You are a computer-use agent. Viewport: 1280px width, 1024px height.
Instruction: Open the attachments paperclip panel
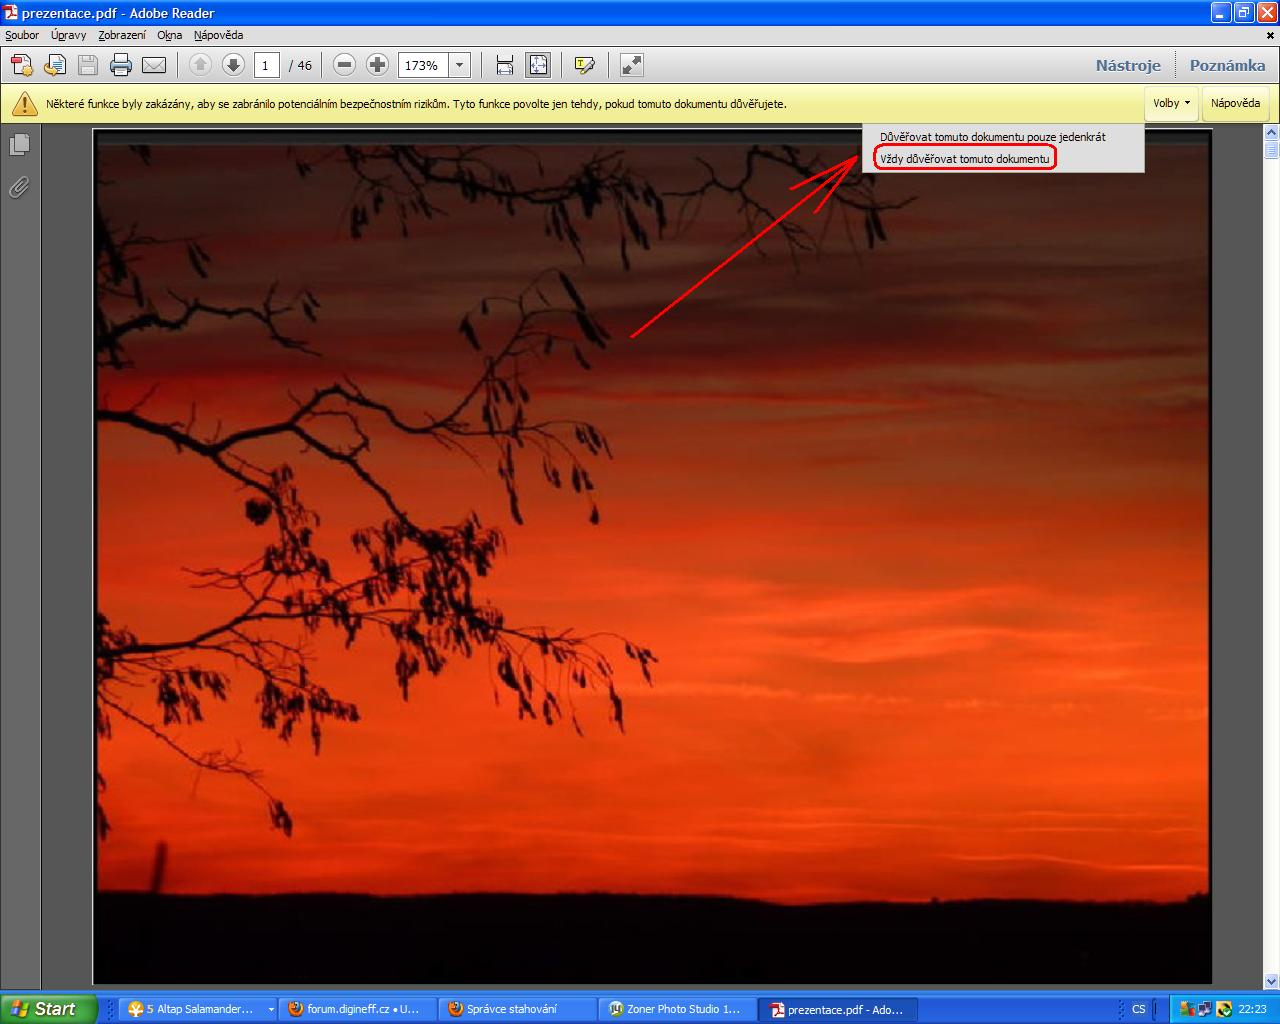(x=19, y=187)
